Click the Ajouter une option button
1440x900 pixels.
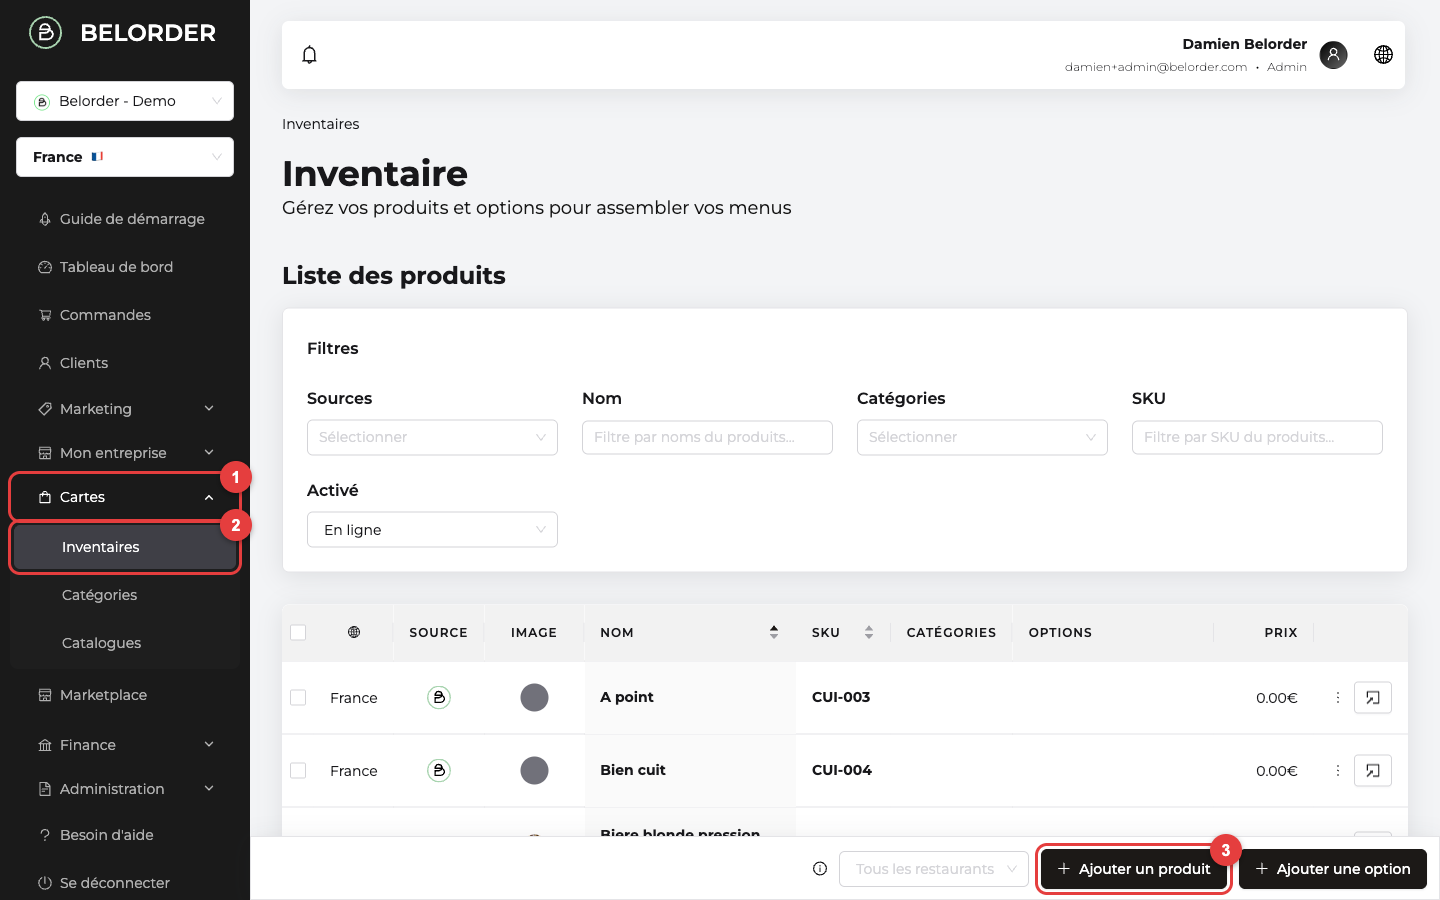pos(1333,869)
